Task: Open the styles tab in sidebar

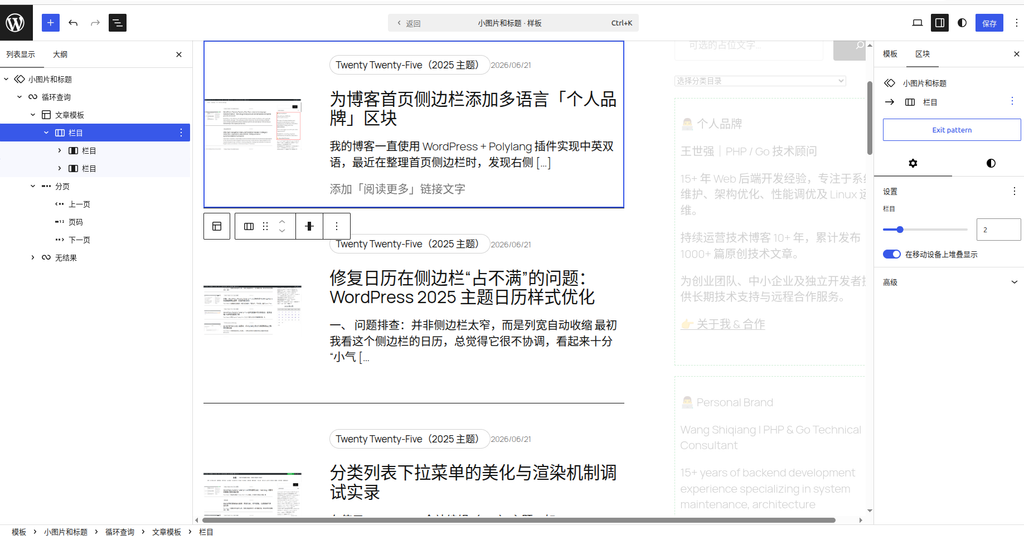Action: [x=991, y=163]
